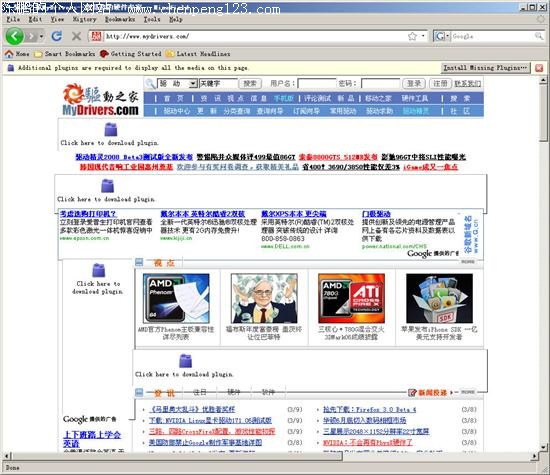The width and height of the screenshot is (550, 475).
Task: Click the NVIDIA Linux driver 171.06 link
Action: [210, 420]
